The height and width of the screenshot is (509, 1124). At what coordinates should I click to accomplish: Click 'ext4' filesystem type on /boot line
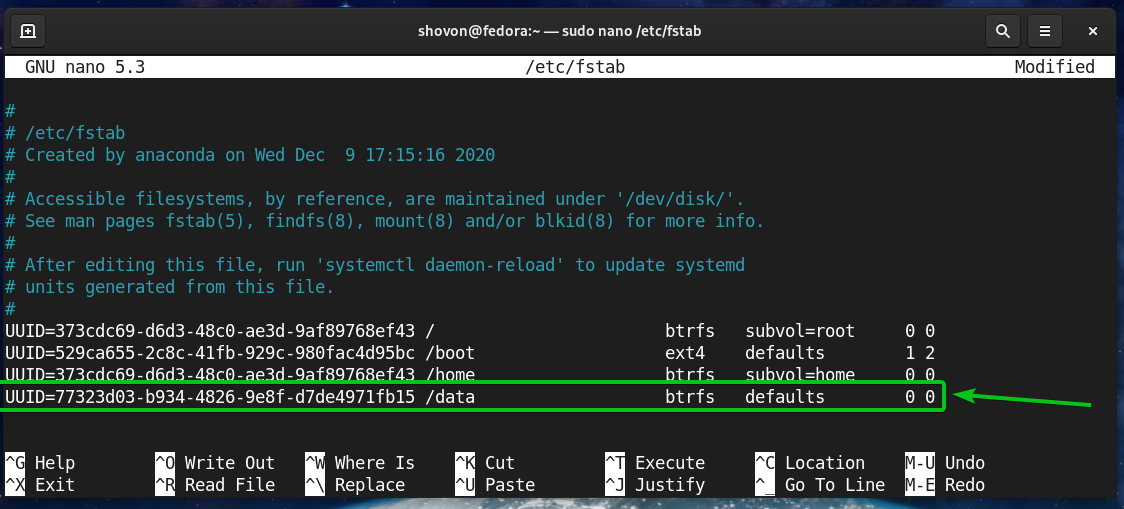click(685, 353)
